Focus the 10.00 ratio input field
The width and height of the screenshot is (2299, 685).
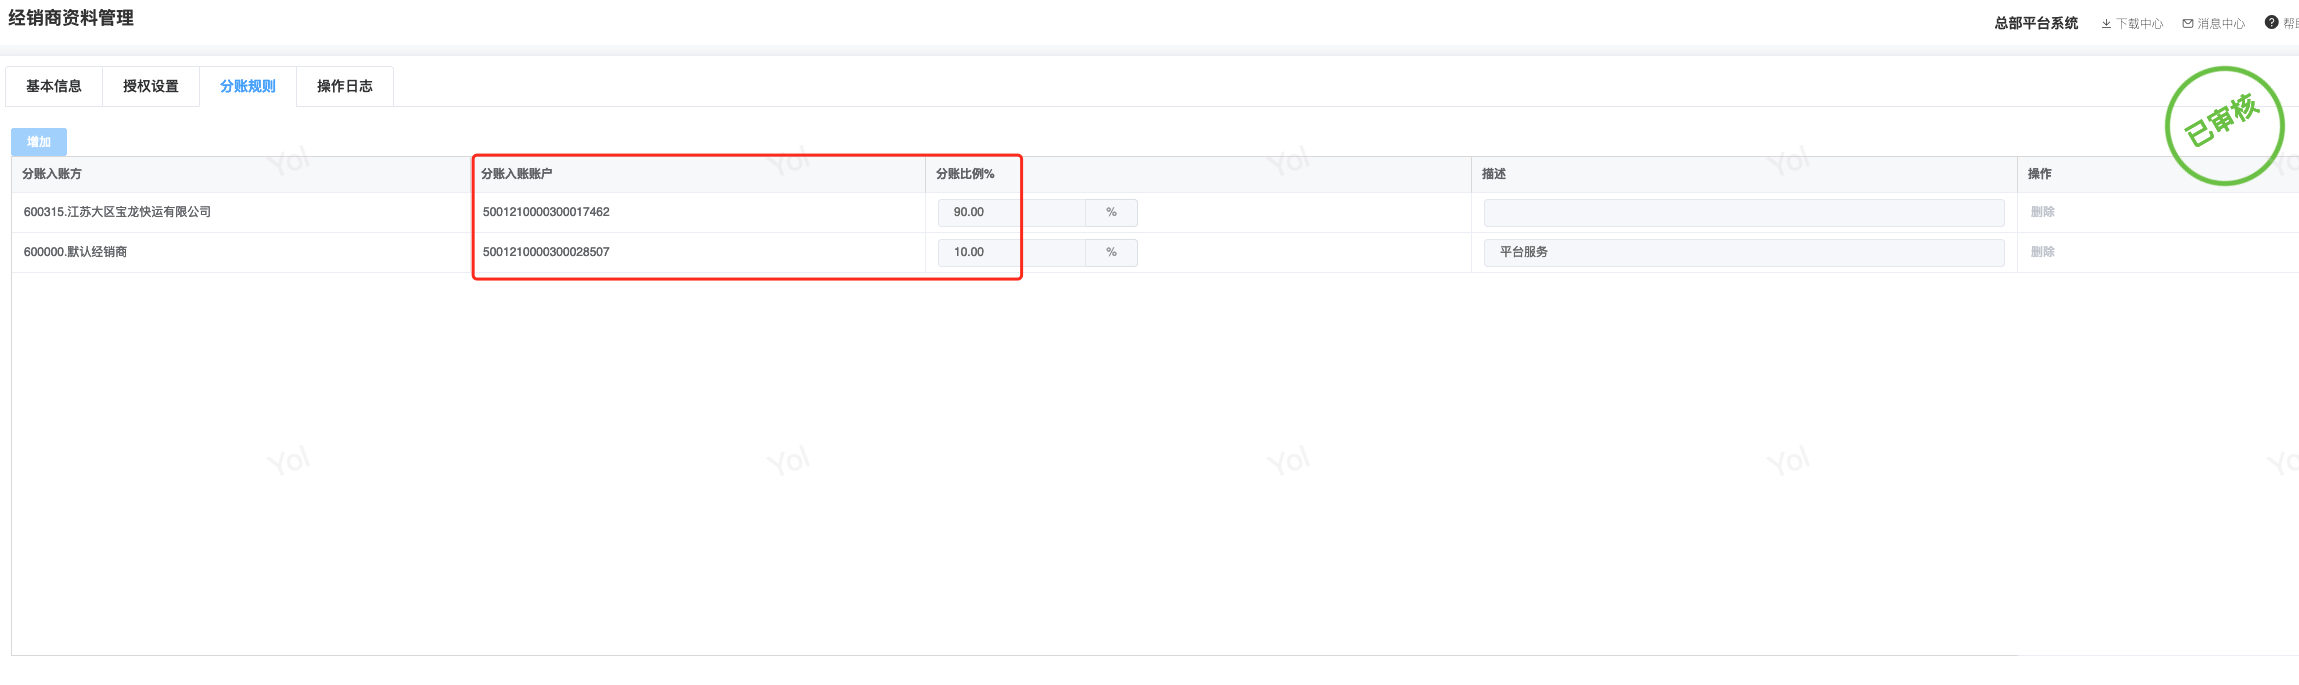[1010, 253]
